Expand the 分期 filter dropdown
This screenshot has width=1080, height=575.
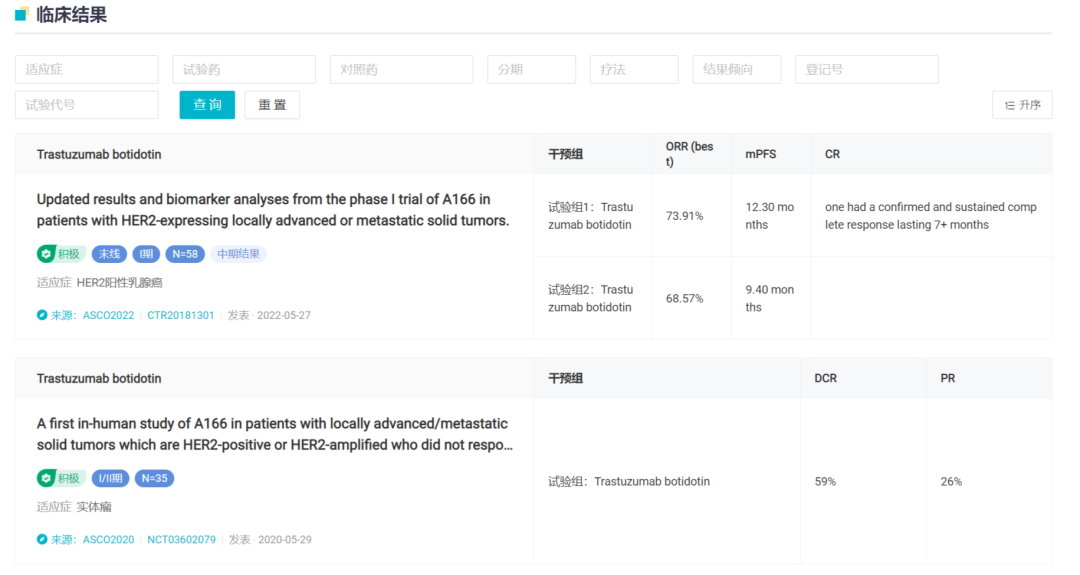531,69
